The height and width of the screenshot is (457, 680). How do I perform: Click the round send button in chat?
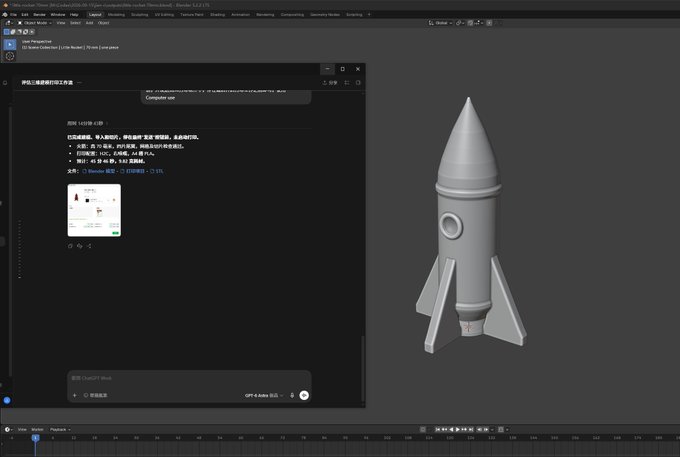304,395
